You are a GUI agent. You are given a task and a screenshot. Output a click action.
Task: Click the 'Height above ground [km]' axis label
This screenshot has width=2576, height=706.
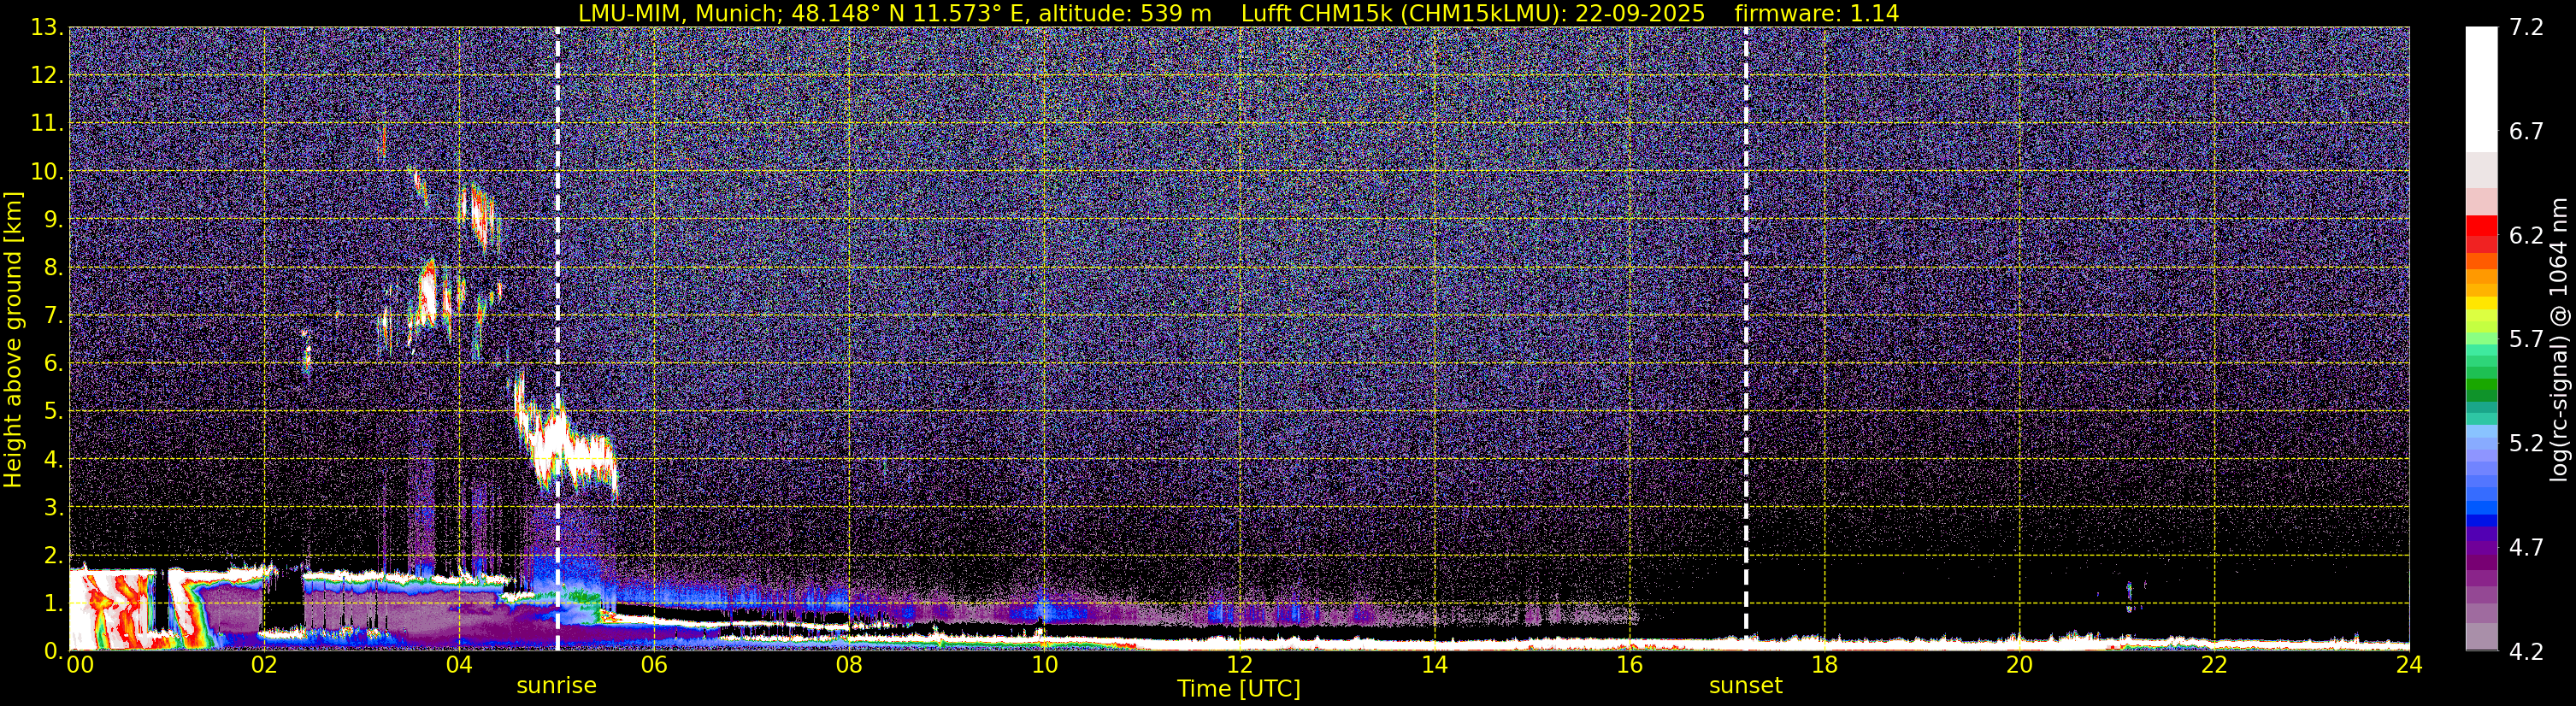point(13,339)
